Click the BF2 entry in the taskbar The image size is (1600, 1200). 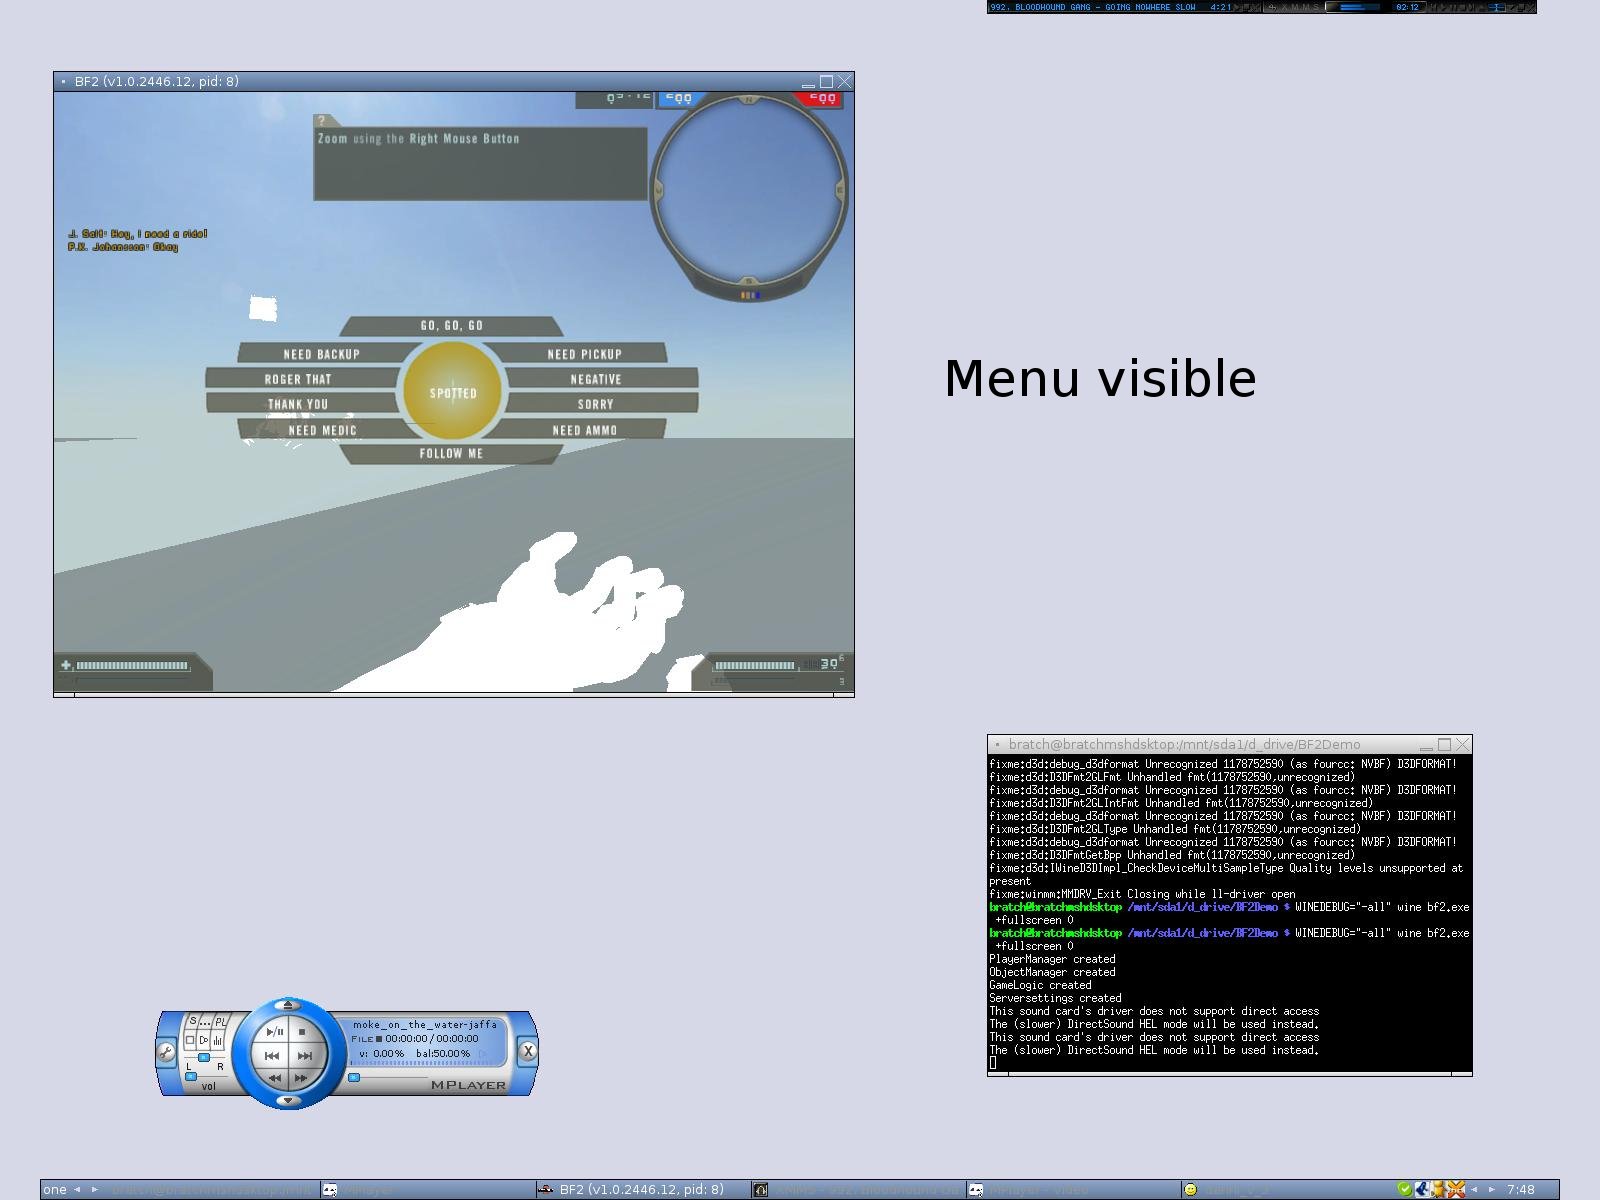(x=643, y=1189)
